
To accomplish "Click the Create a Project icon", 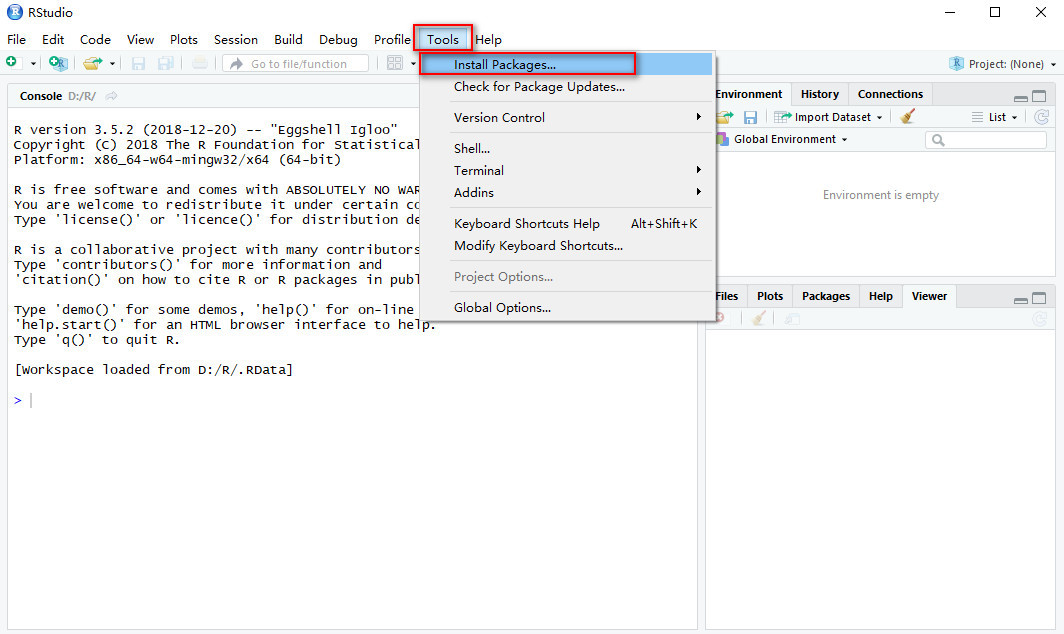I will 58,63.
